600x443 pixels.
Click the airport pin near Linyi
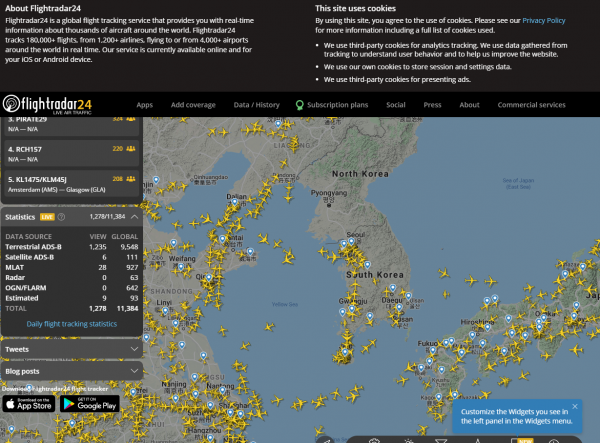coord(165,311)
